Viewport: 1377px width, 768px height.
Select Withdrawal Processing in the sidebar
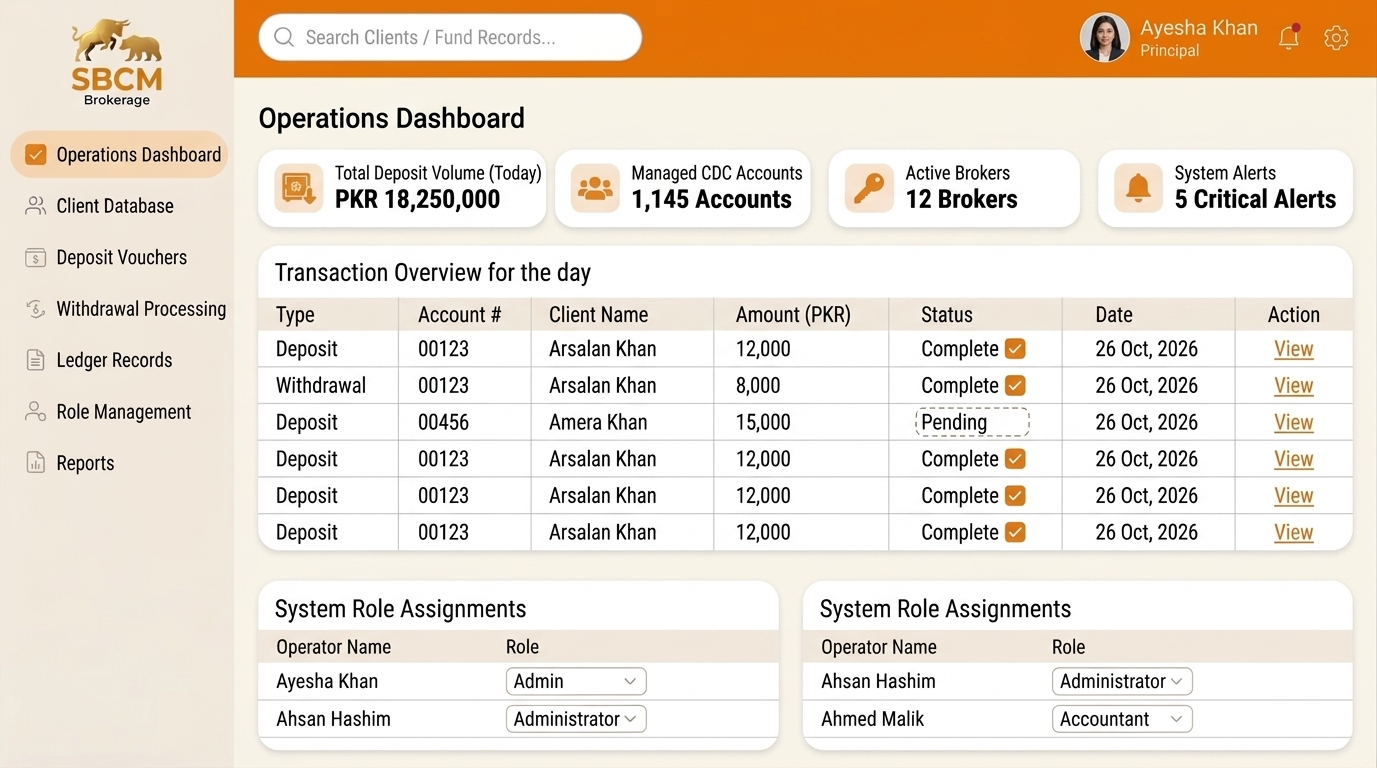(x=141, y=309)
